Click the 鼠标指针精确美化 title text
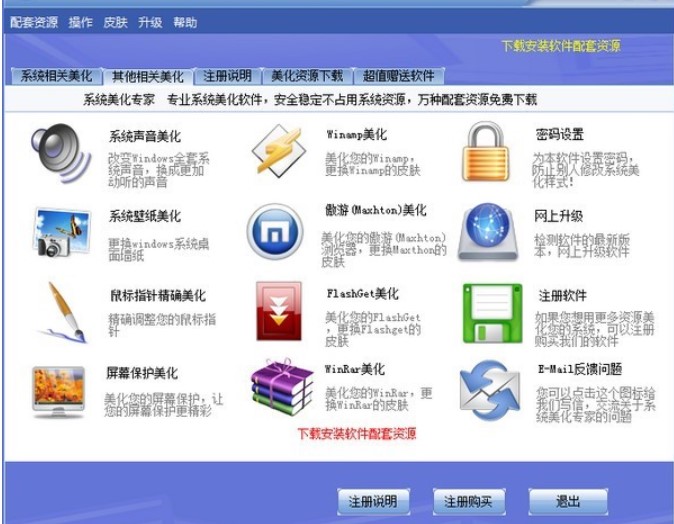This screenshot has width=674, height=524. (158, 295)
